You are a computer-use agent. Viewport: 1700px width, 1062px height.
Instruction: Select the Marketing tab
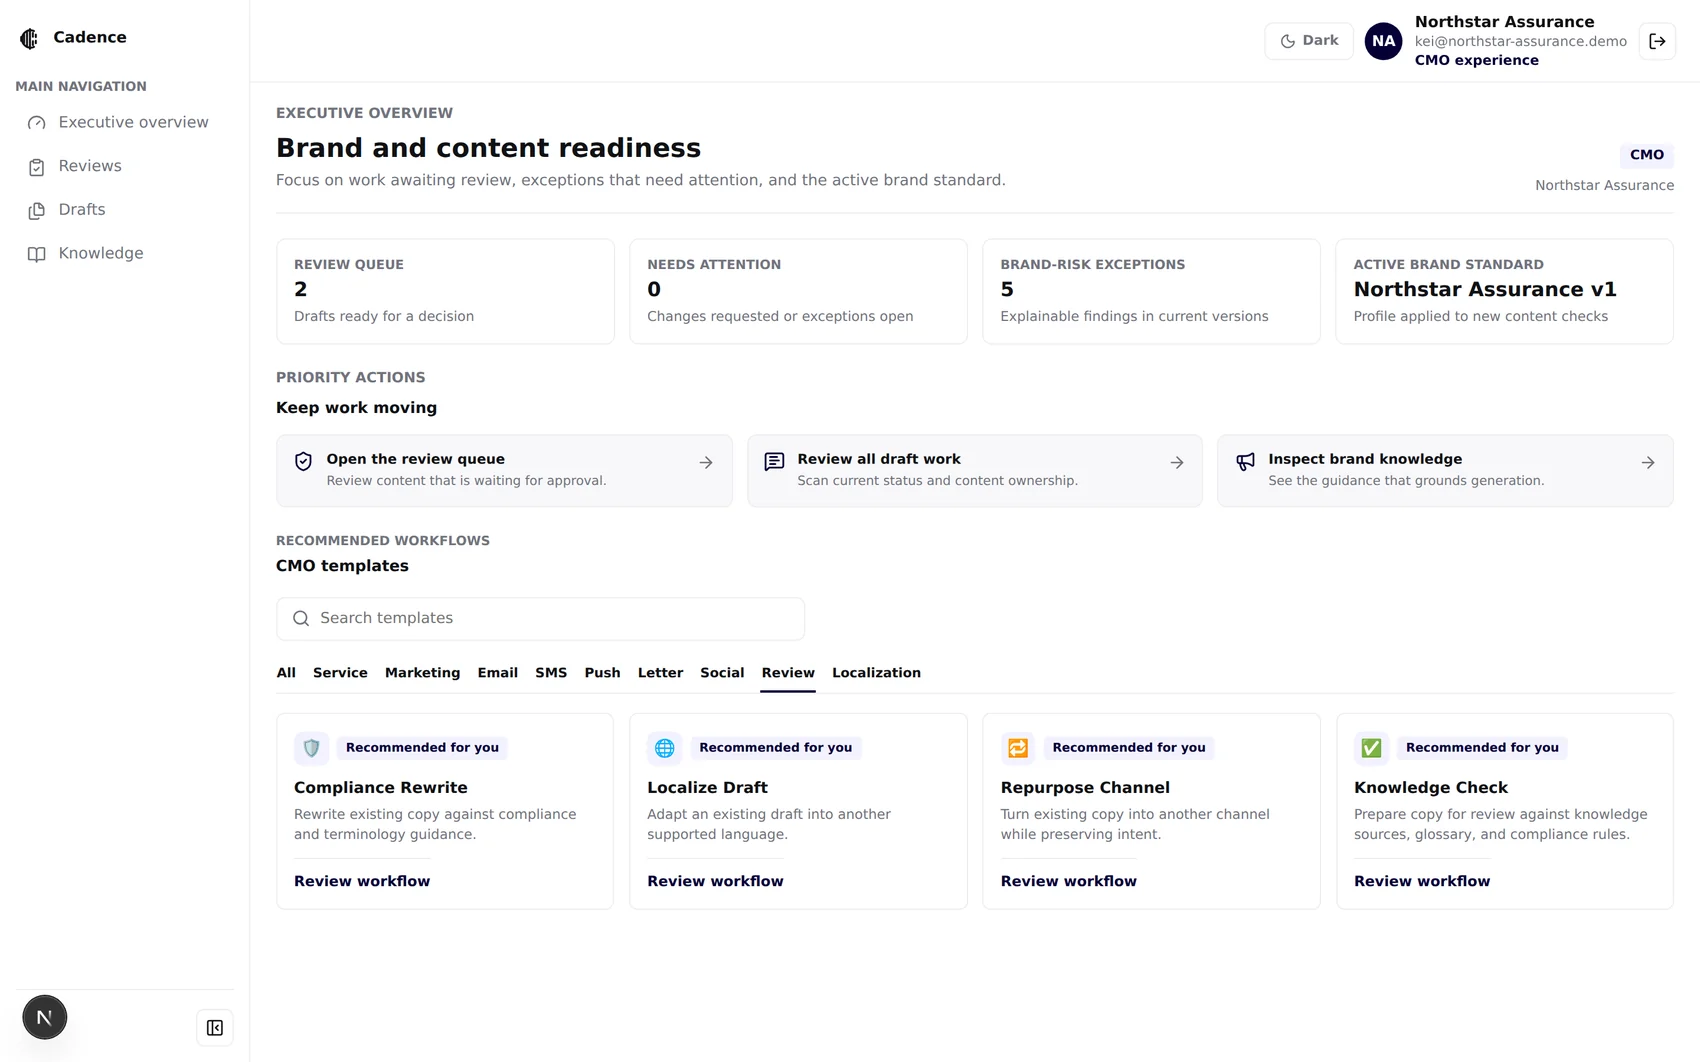(422, 673)
